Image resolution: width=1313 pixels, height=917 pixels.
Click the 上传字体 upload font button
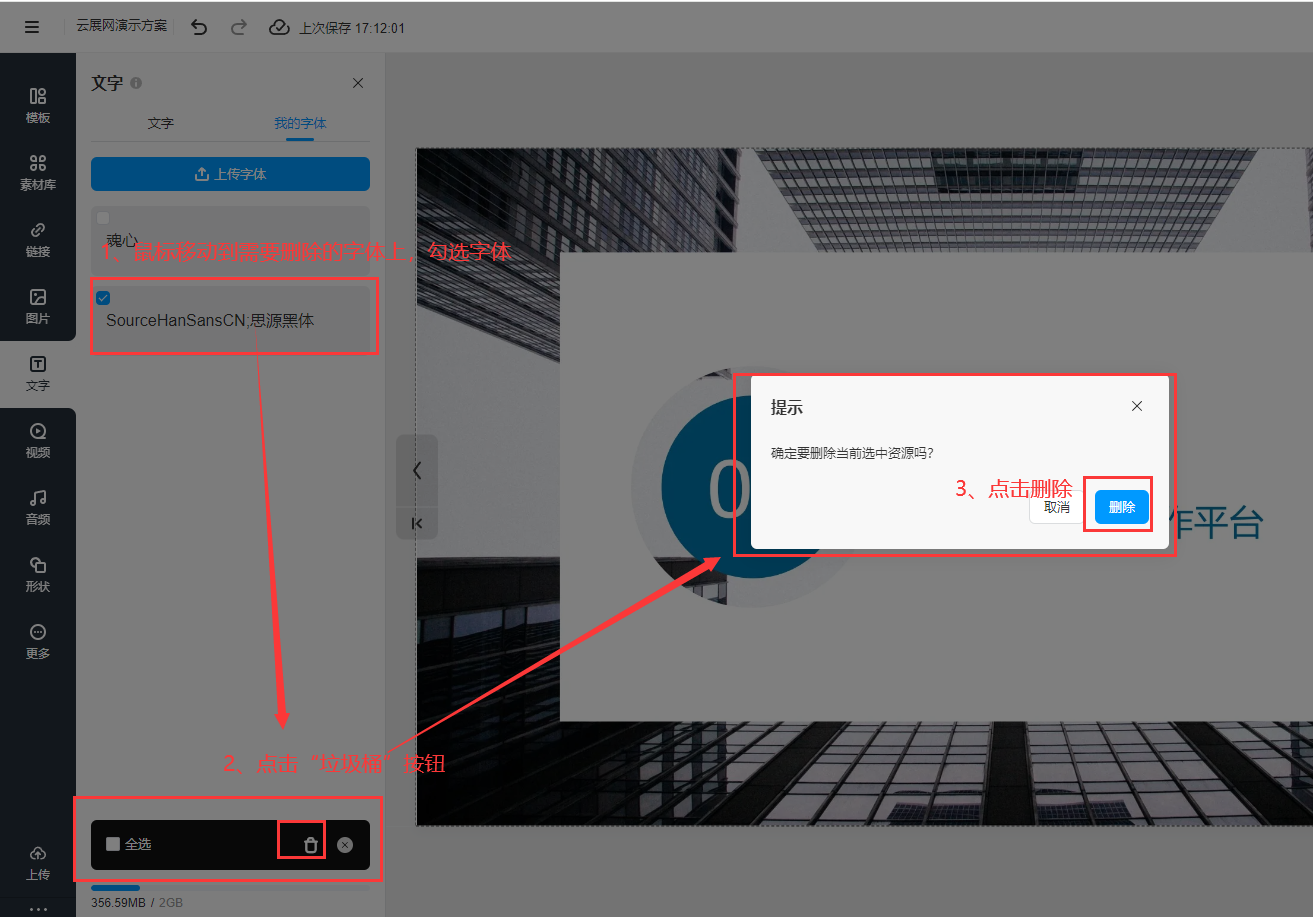click(230, 174)
